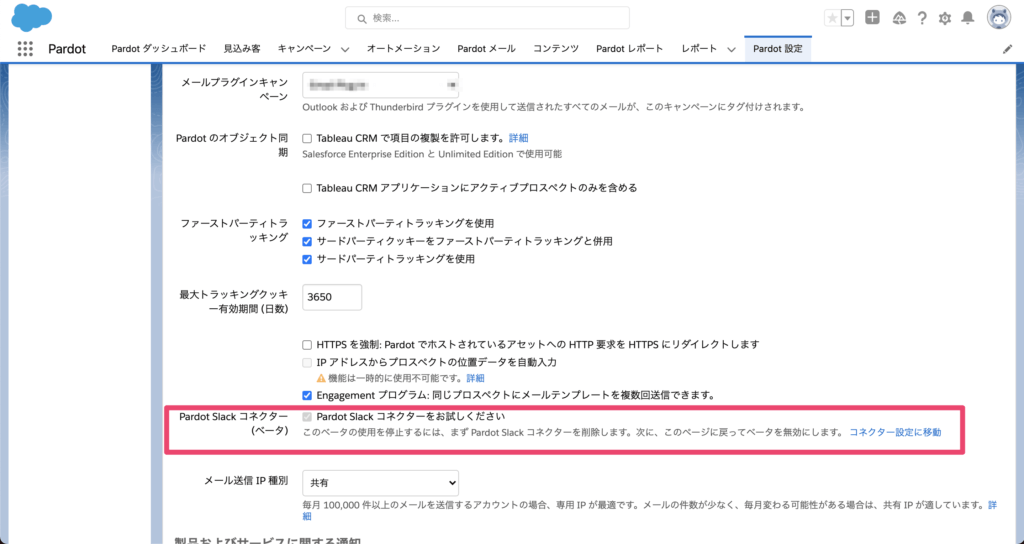Open the help question mark icon

point(921,18)
